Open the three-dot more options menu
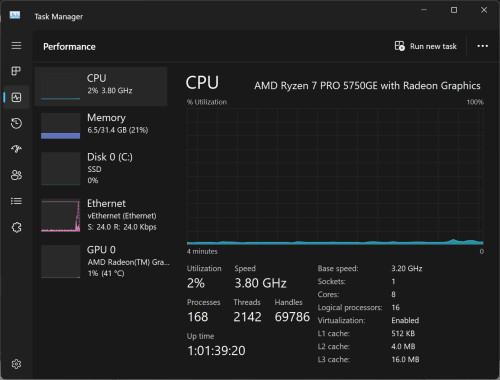 [482, 46]
